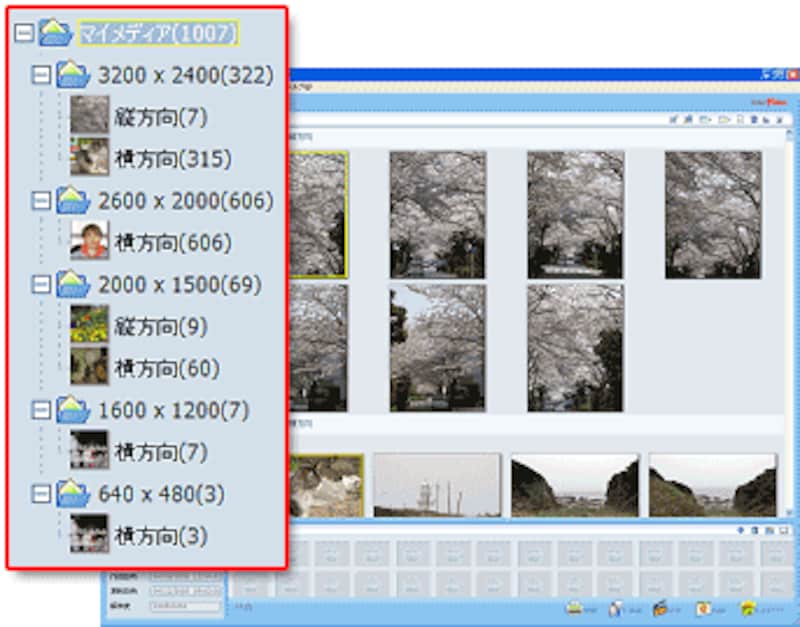
Task: Click the portrait thumbnail icon beside 横方向(606)
Action: coord(89,242)
